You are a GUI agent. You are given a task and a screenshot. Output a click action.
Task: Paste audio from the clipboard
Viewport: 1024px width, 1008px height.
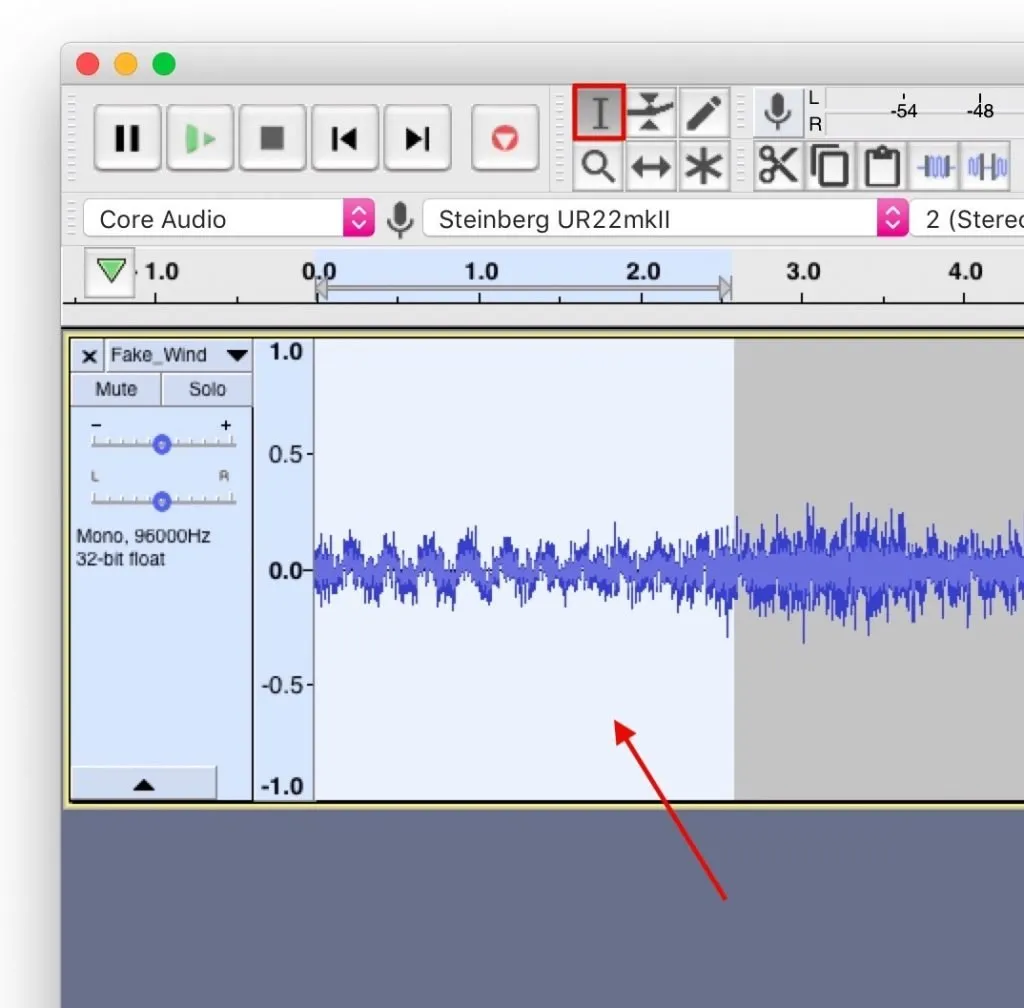(881, 166)
